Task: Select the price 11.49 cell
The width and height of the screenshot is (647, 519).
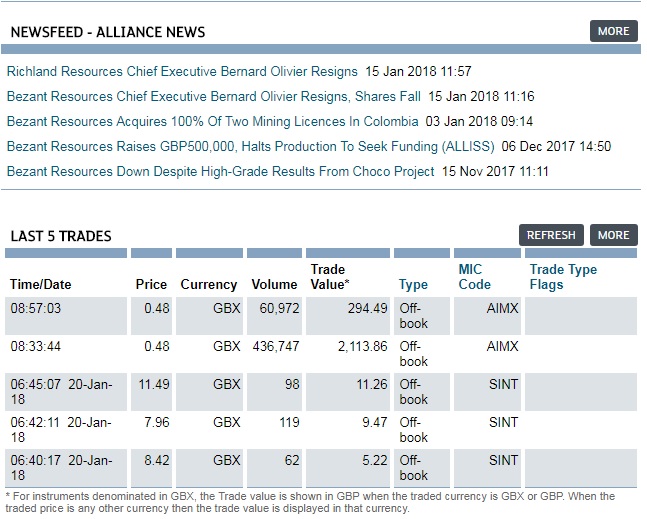Action: click(151, 392)
